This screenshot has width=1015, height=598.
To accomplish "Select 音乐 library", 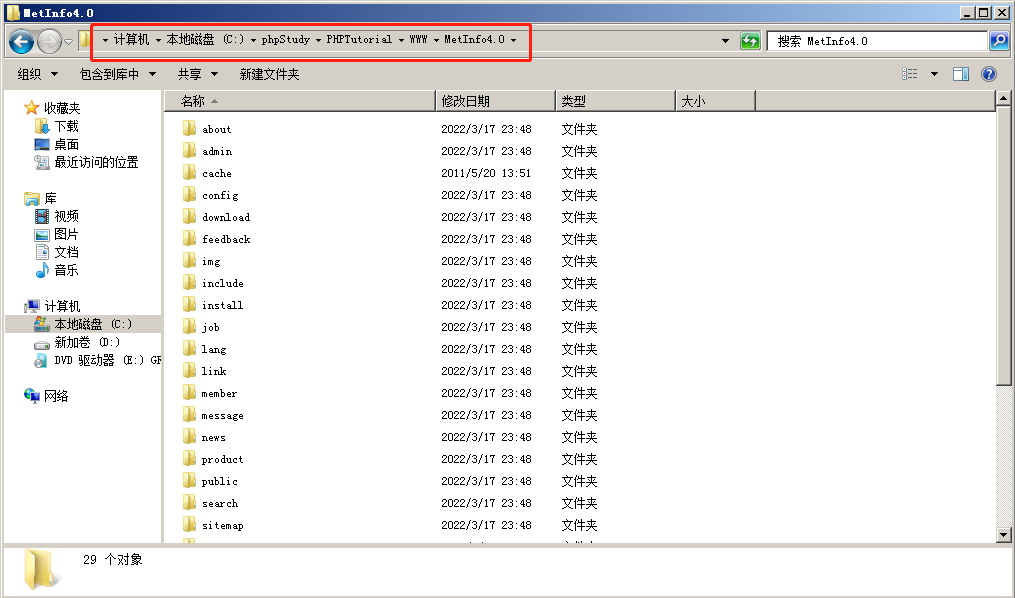I will click(66, 271).
